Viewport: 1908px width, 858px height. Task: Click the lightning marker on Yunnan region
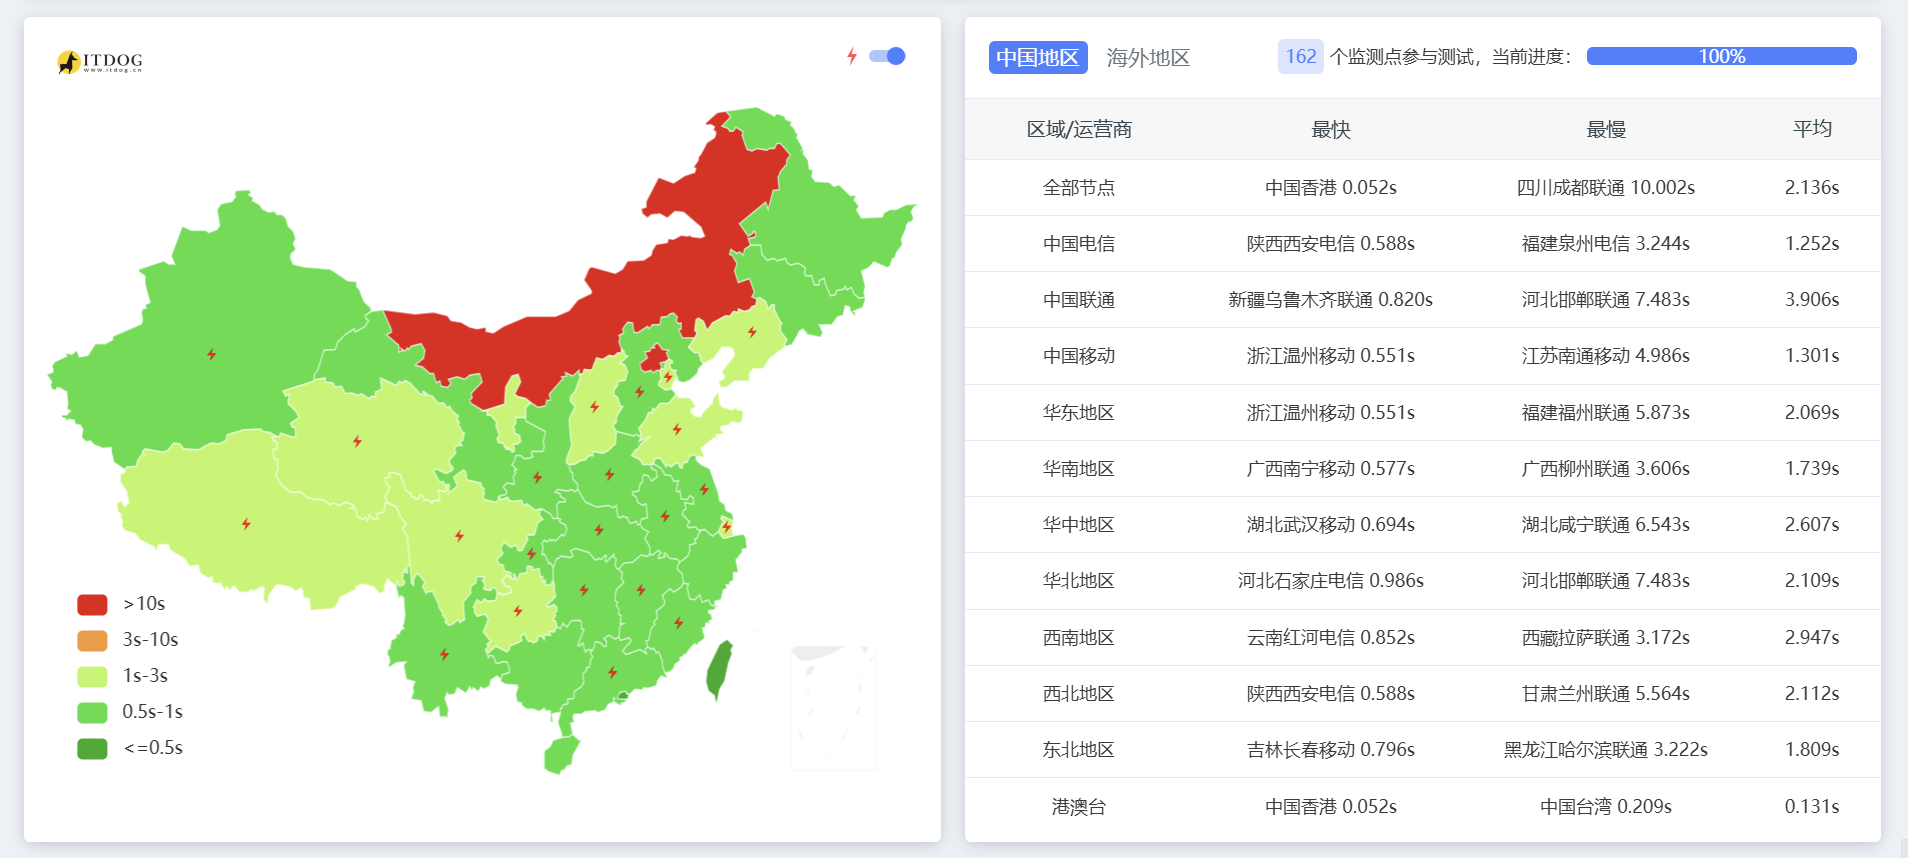pyautogui.click(x=444, y=655)
